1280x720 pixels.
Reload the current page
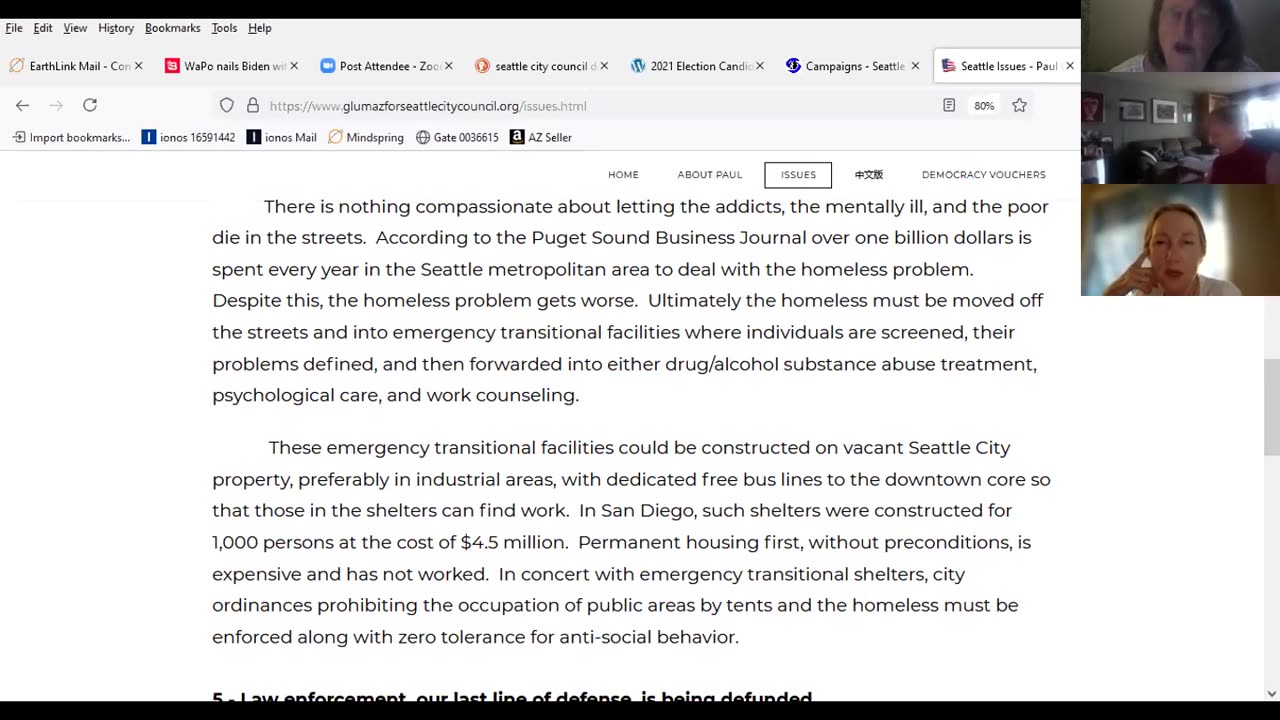tap(90, 105)
